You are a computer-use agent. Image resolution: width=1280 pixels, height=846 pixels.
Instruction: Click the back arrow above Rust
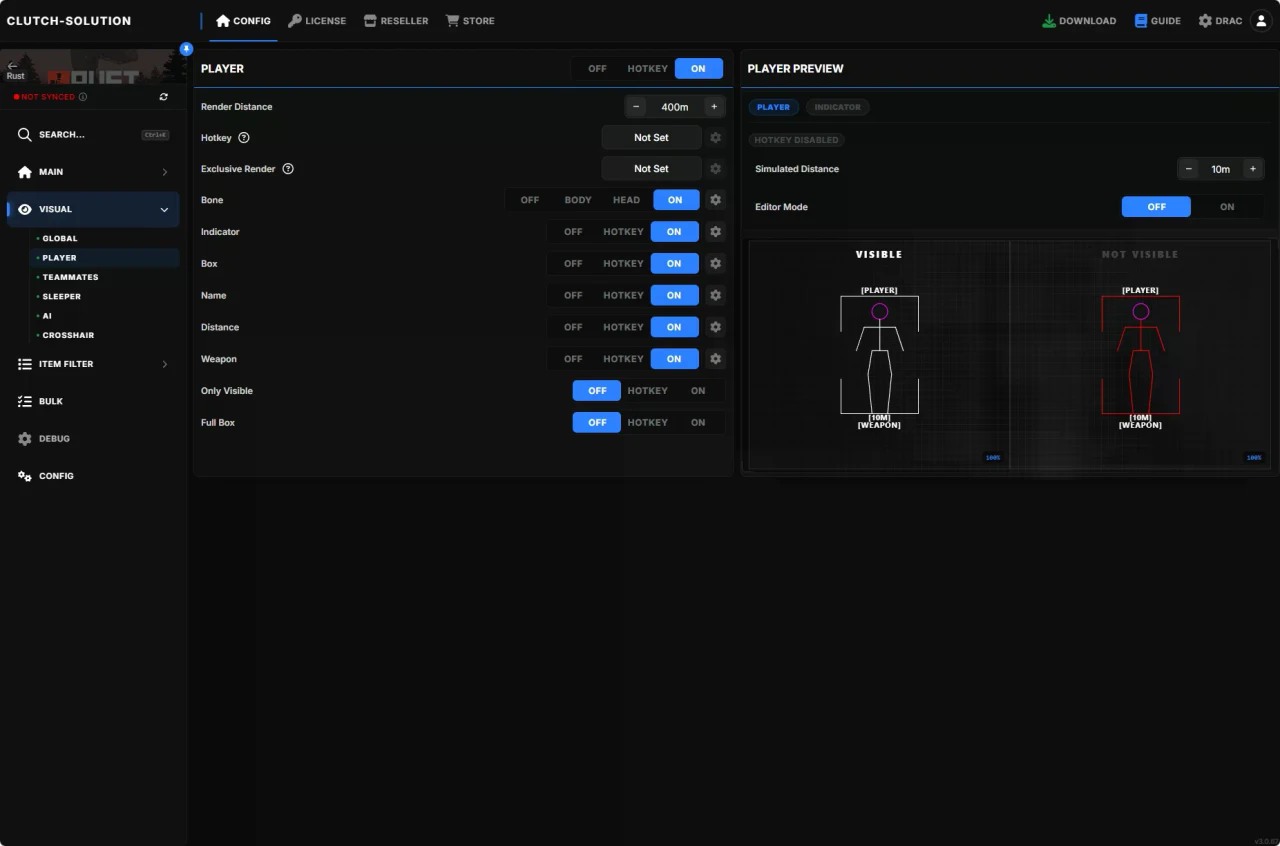(12, 66)
